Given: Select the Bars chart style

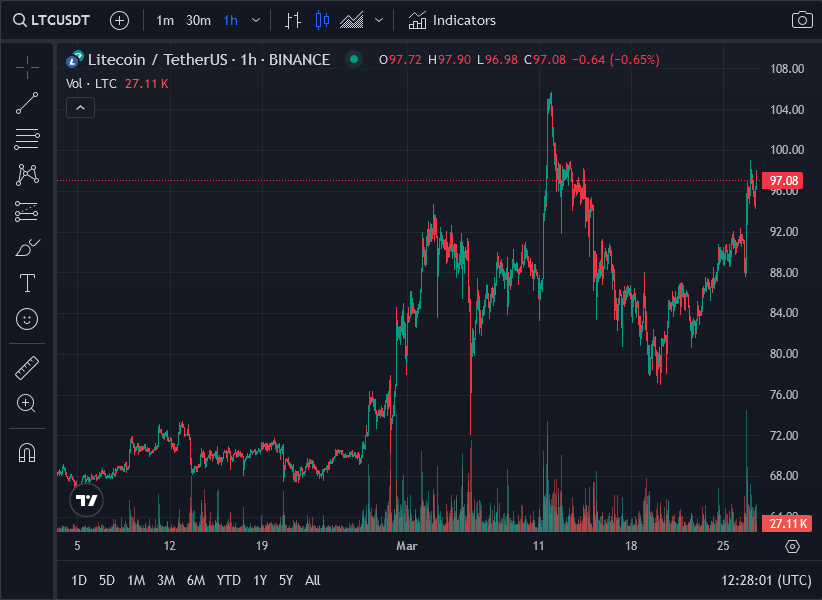Looking at the screenshot, I should [x=293, y=20].
